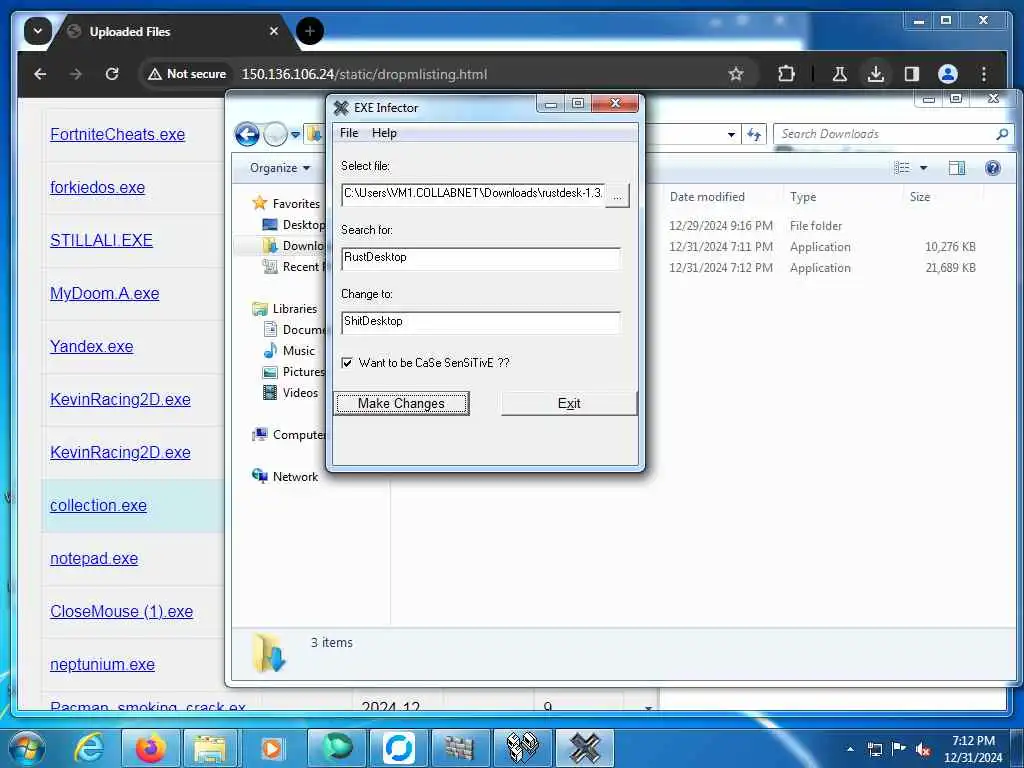
Task: Open the forkiedos.exe link
Action: click(x=97, y=187)
